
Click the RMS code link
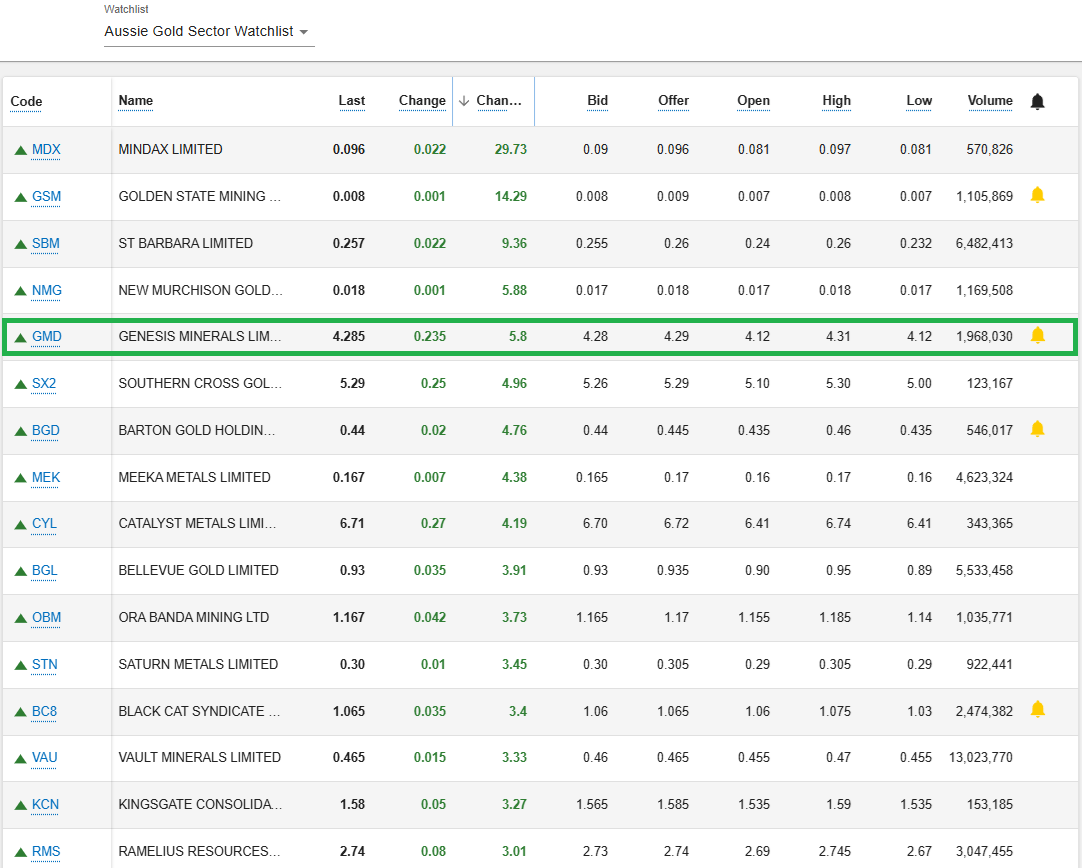point(46,852)
